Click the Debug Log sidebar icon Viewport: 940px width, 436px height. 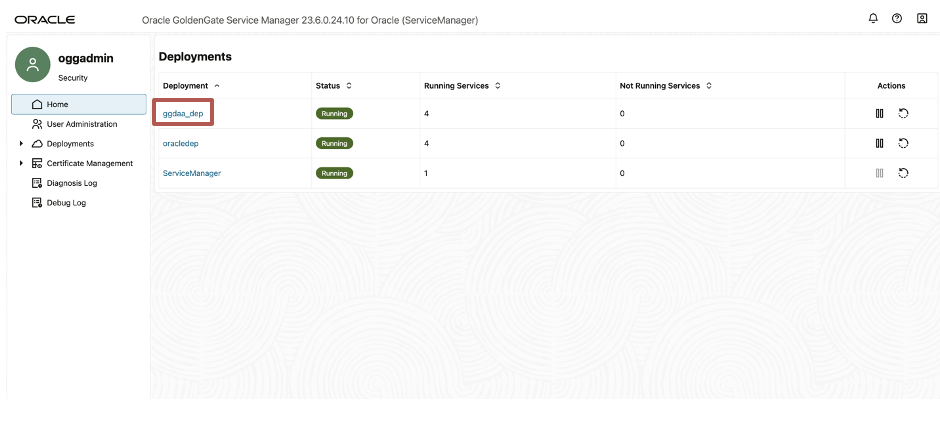tap(37, 203)
